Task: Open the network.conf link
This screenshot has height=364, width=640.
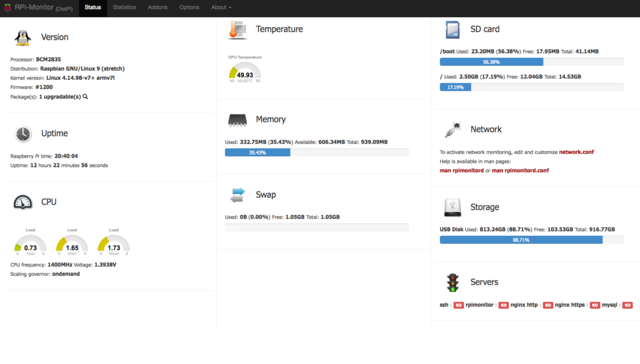Action: click(x=576, y=152)
